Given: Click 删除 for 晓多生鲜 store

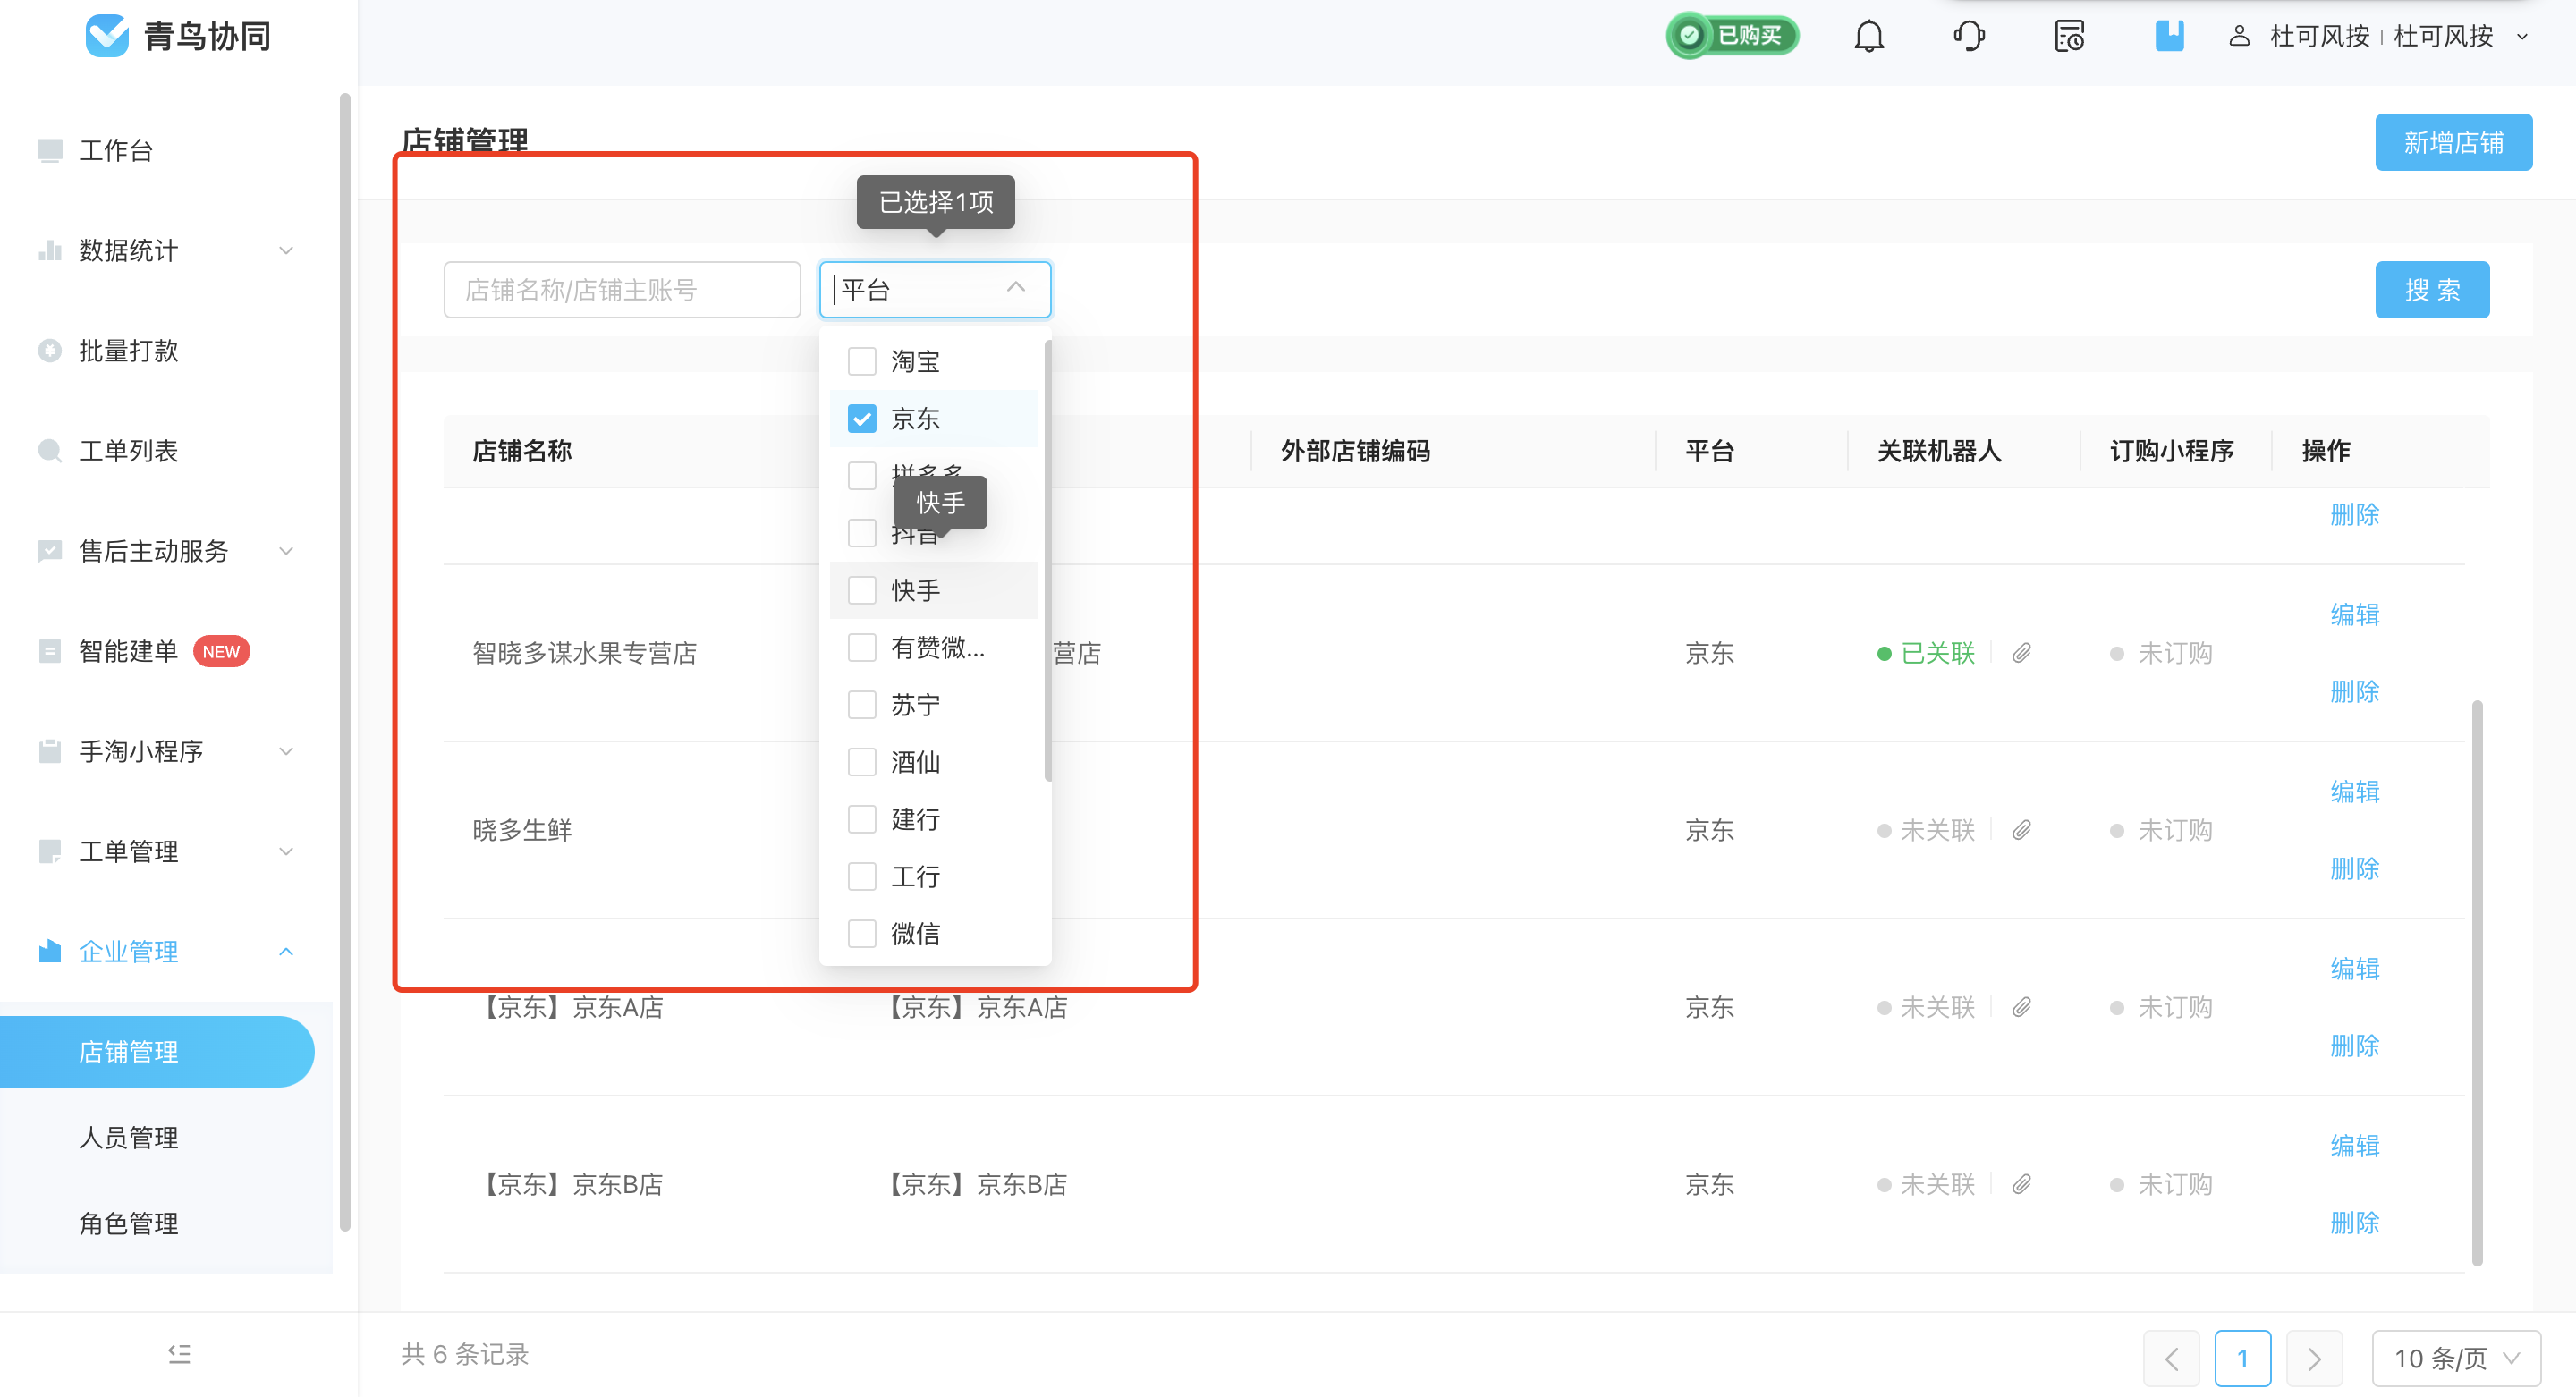Looking at the screenshot, I should pyautogui.click(x=2354, y=868).
